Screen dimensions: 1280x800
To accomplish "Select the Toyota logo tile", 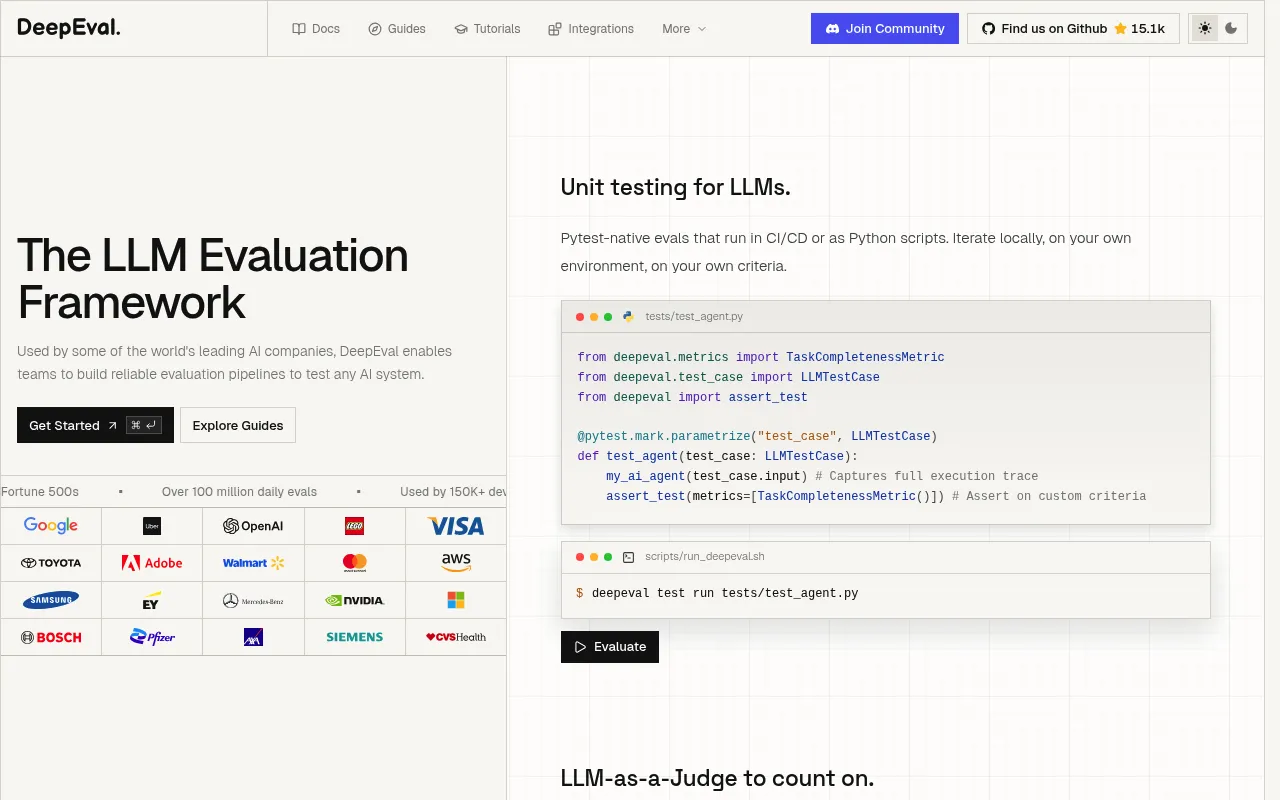I will (51, 563).
